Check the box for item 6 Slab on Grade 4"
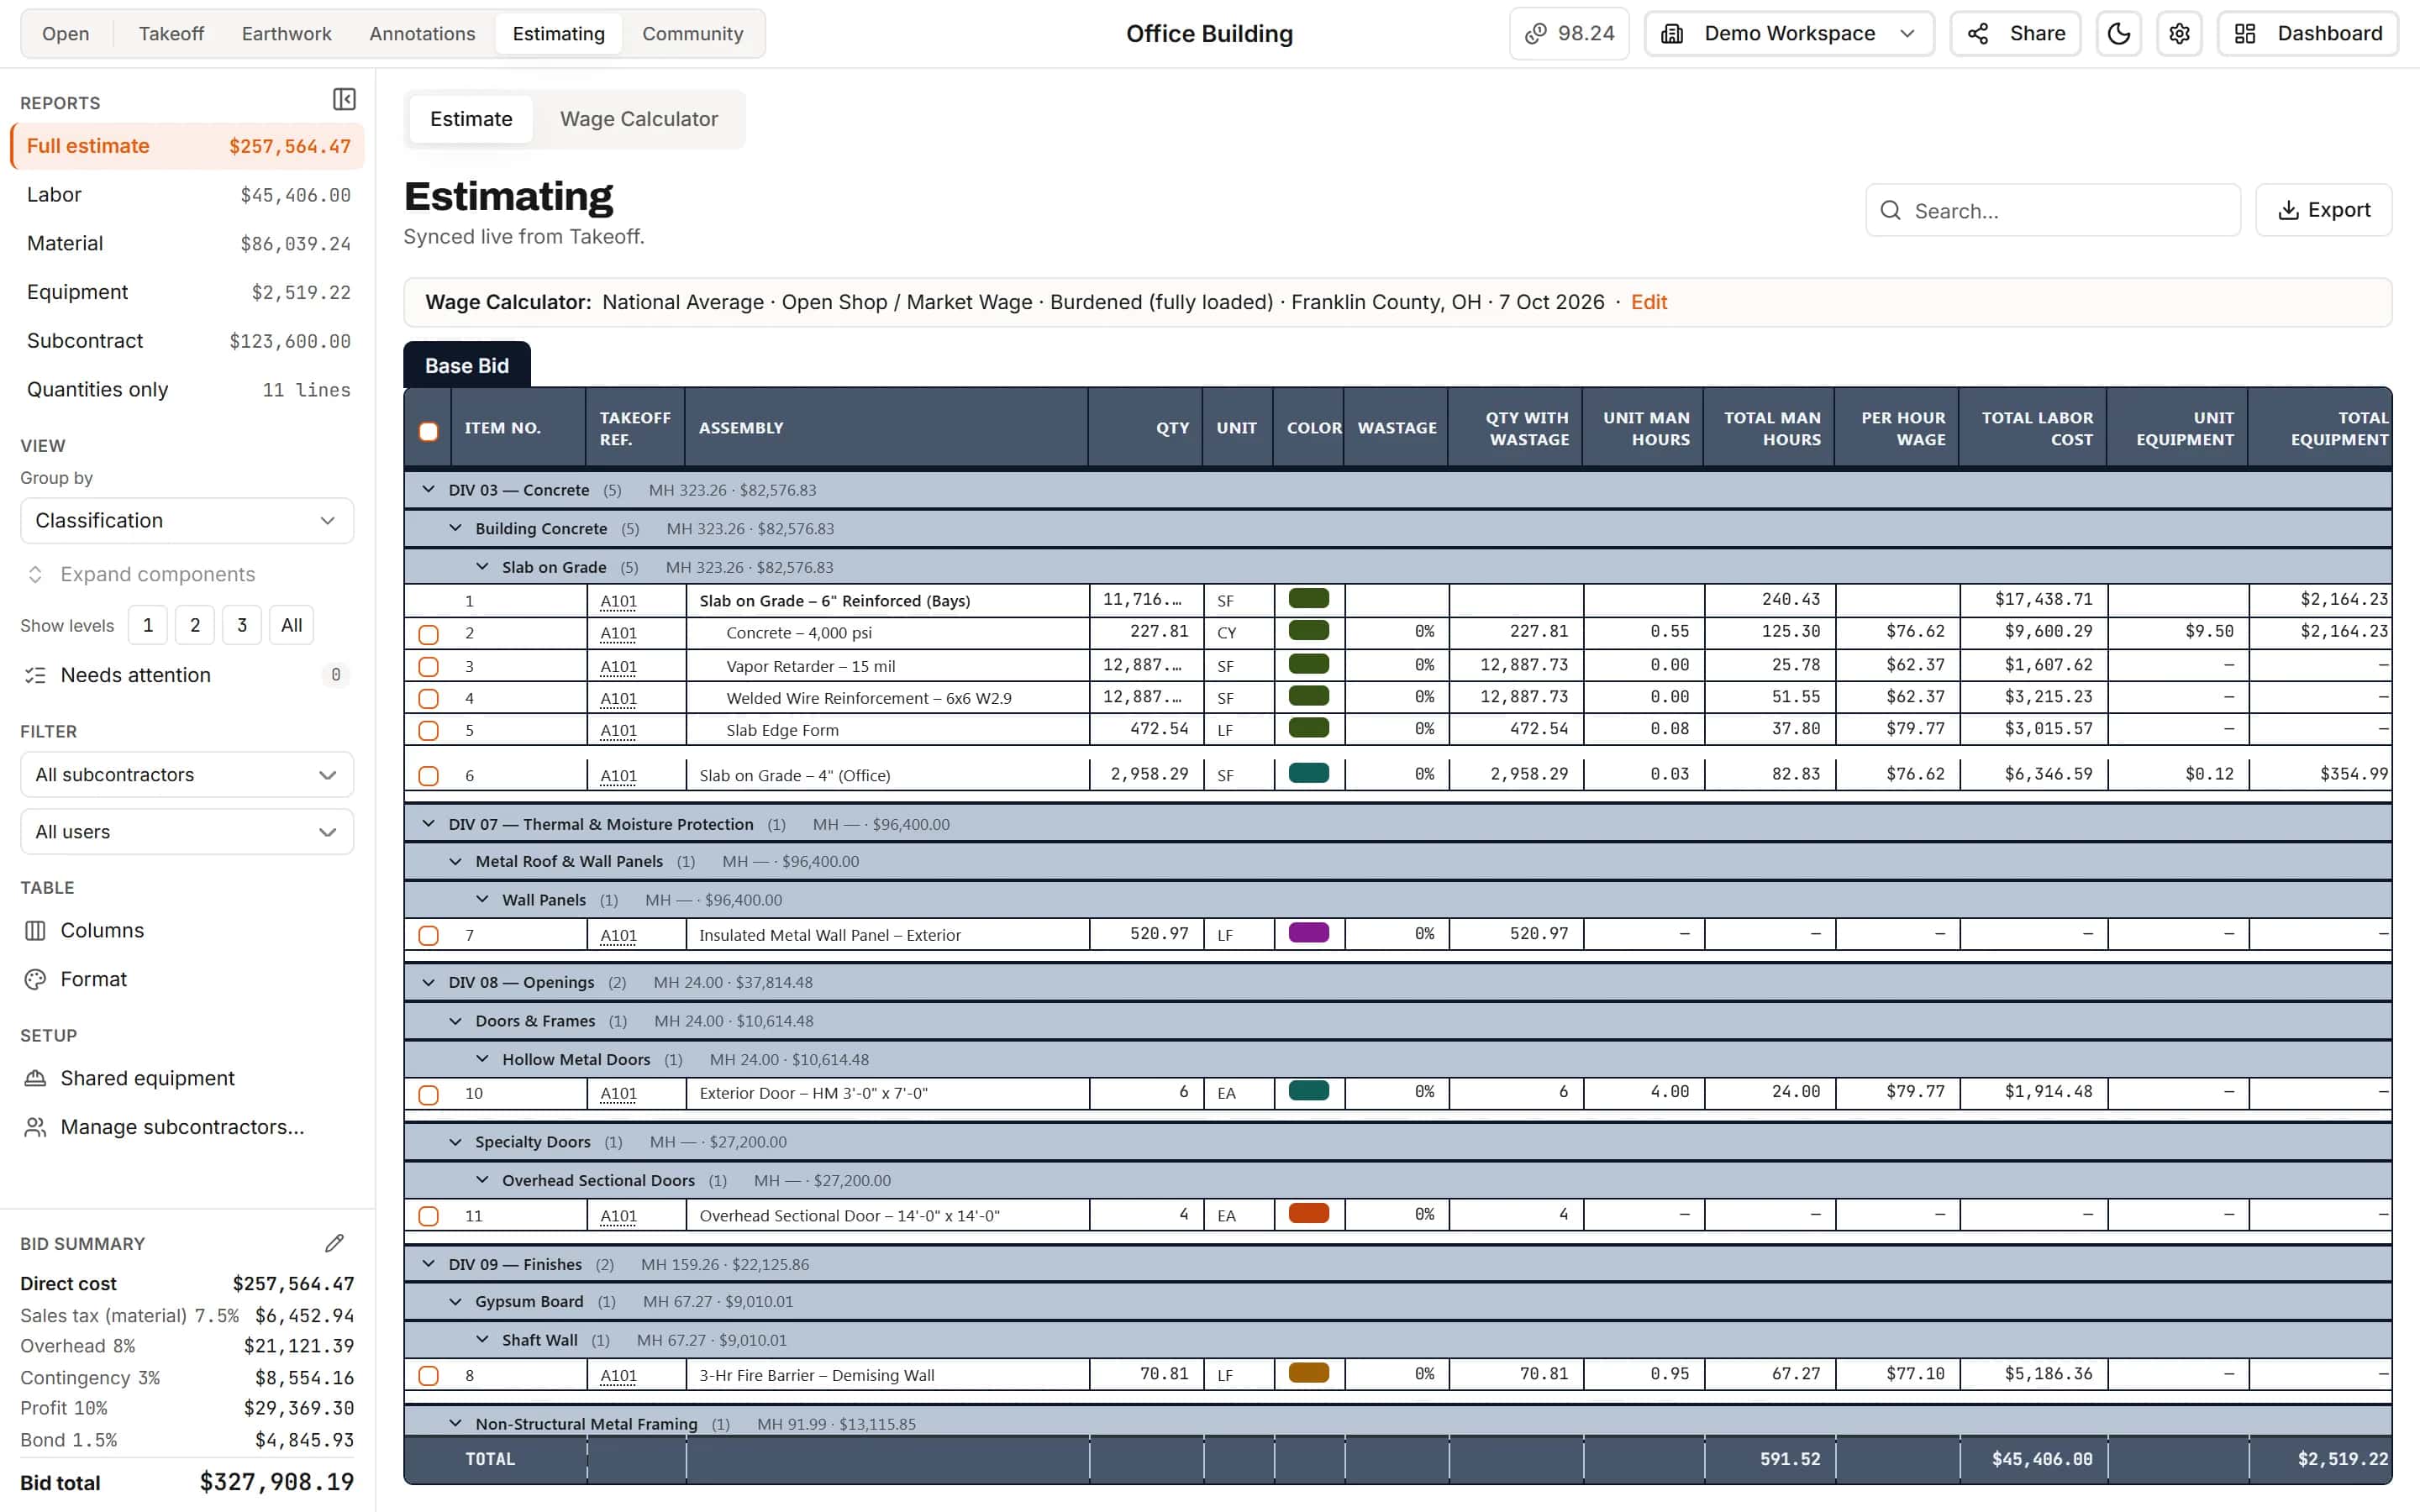This screenshot has height=1512, width=2420. coord(428,775)
